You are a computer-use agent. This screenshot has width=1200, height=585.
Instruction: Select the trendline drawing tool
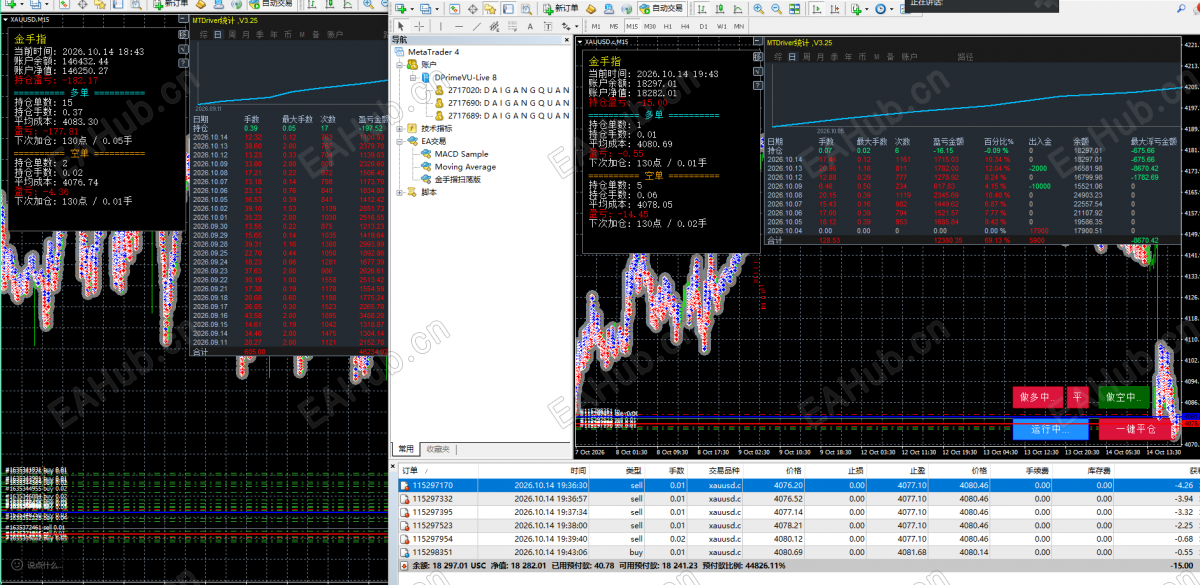477,27
